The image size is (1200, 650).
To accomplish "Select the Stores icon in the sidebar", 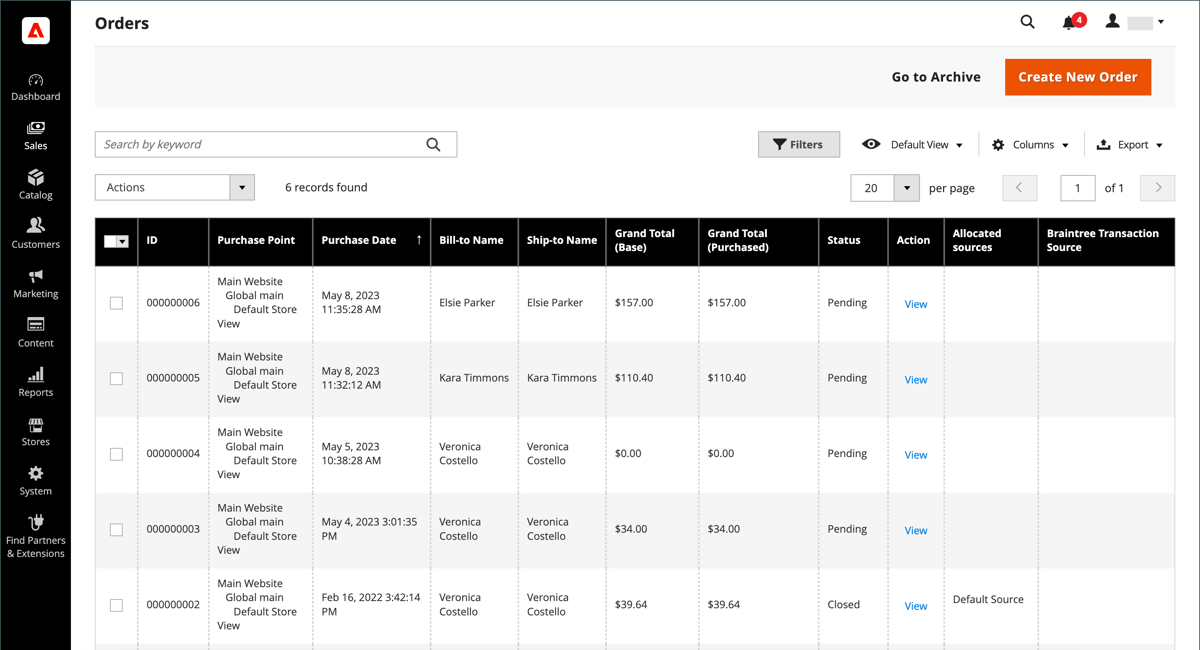I will coord(35,430).
